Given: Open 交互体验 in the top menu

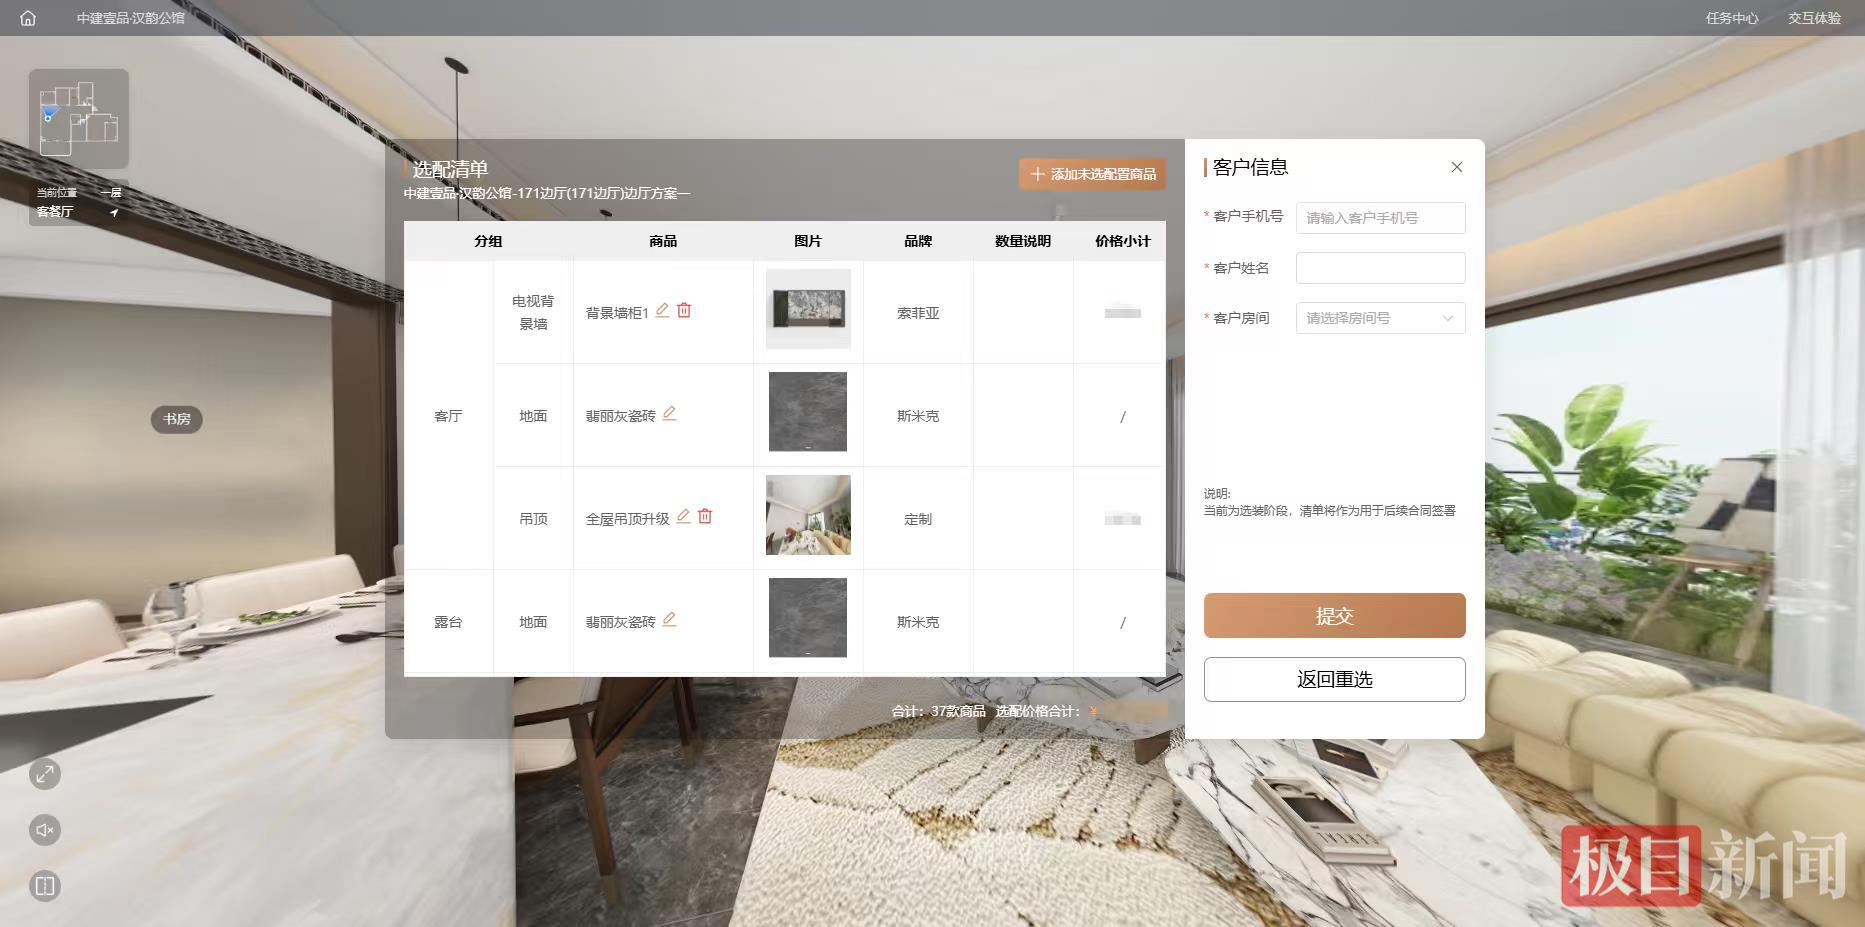Looking at the screenshot, I should (x=1814, y=18).
